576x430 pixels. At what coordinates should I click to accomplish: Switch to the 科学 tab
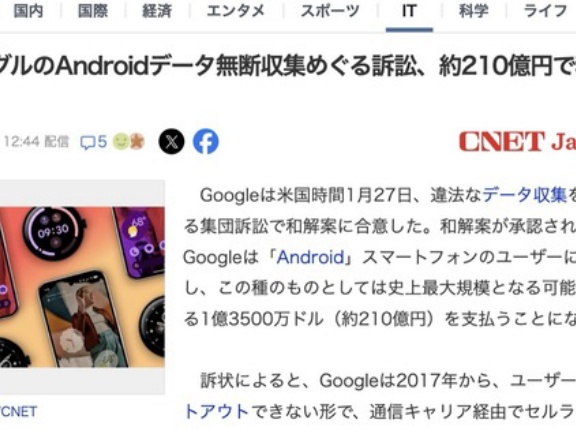tap(474, 11)
